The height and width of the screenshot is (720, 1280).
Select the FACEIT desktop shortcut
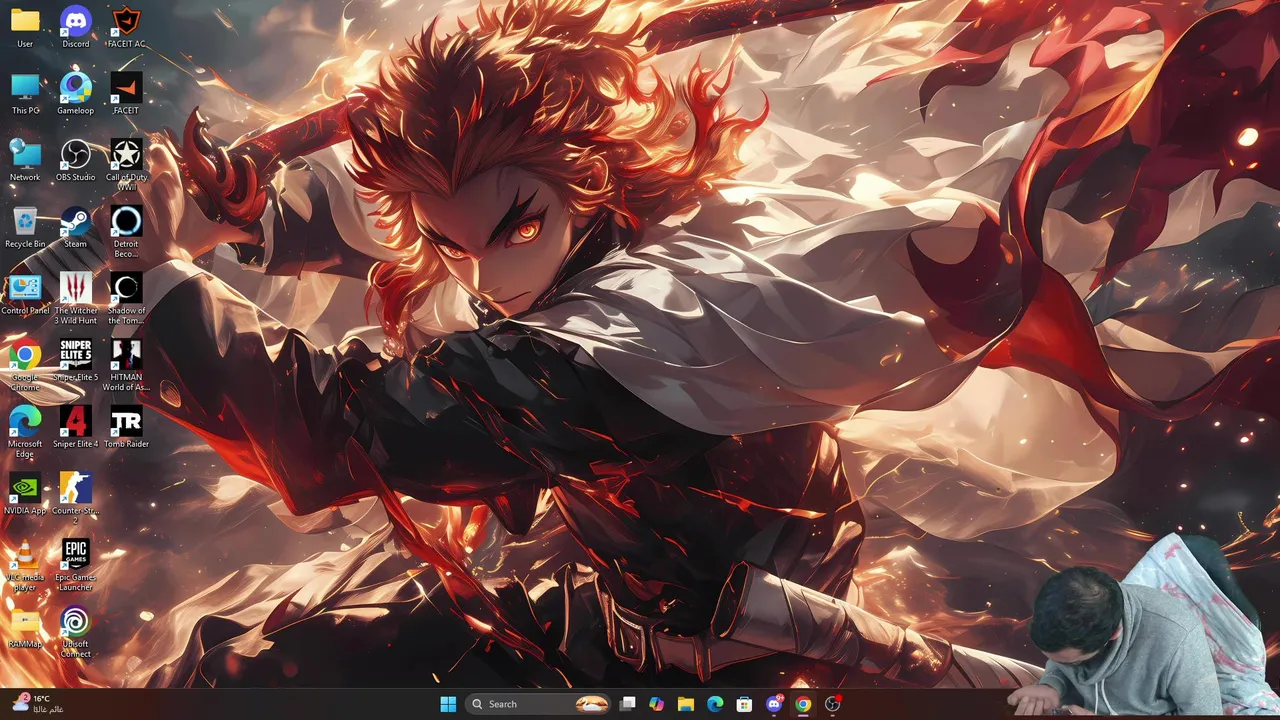[x=126, y=94]
